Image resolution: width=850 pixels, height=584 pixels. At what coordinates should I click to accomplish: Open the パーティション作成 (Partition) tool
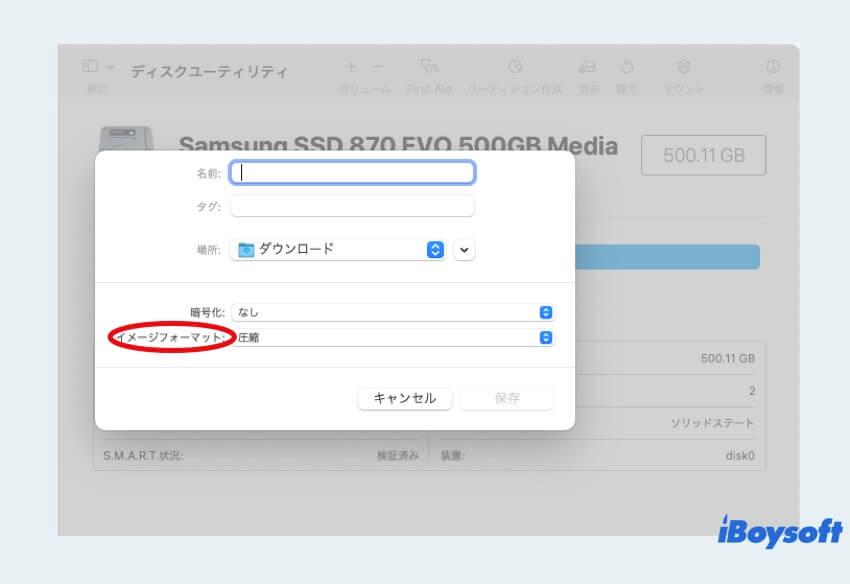click(x=516, y=67)
